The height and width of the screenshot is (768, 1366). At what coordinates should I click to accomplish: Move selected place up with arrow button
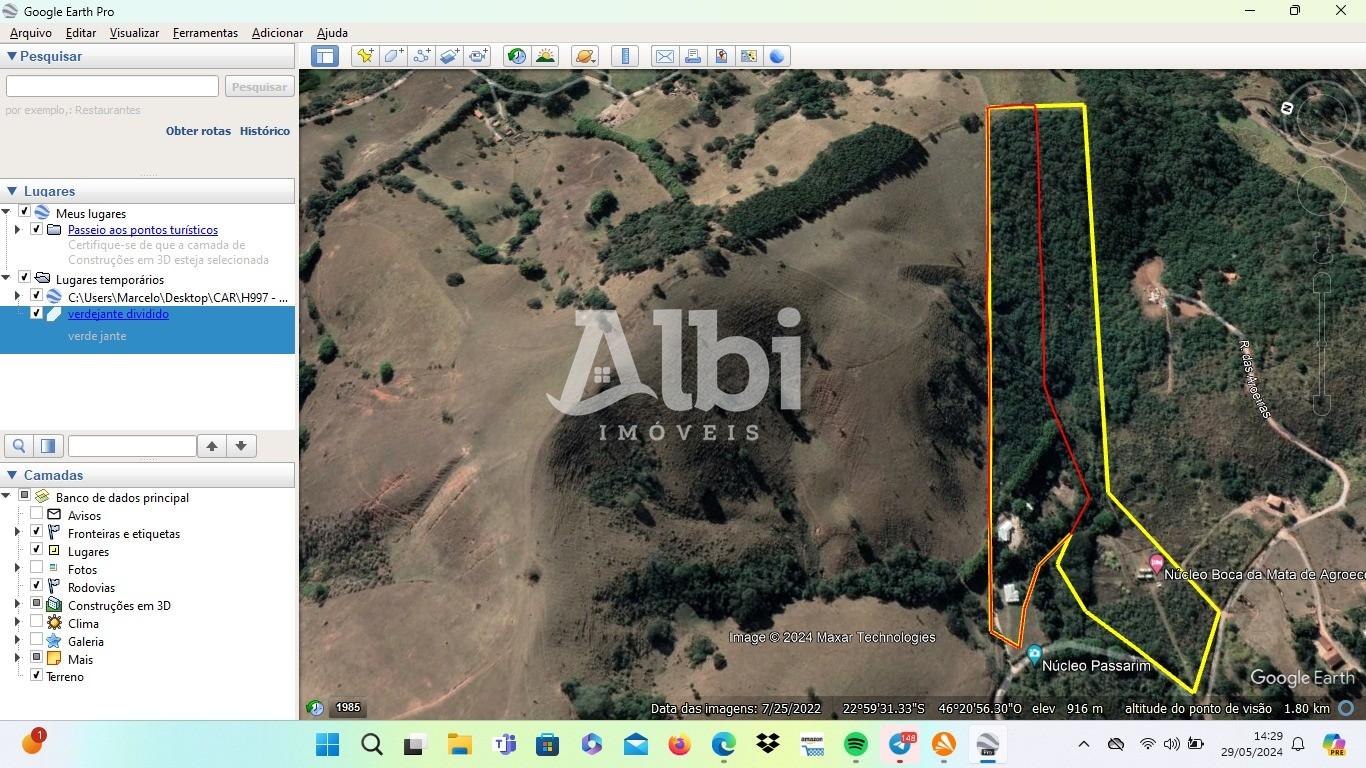(x=212, y=446)
